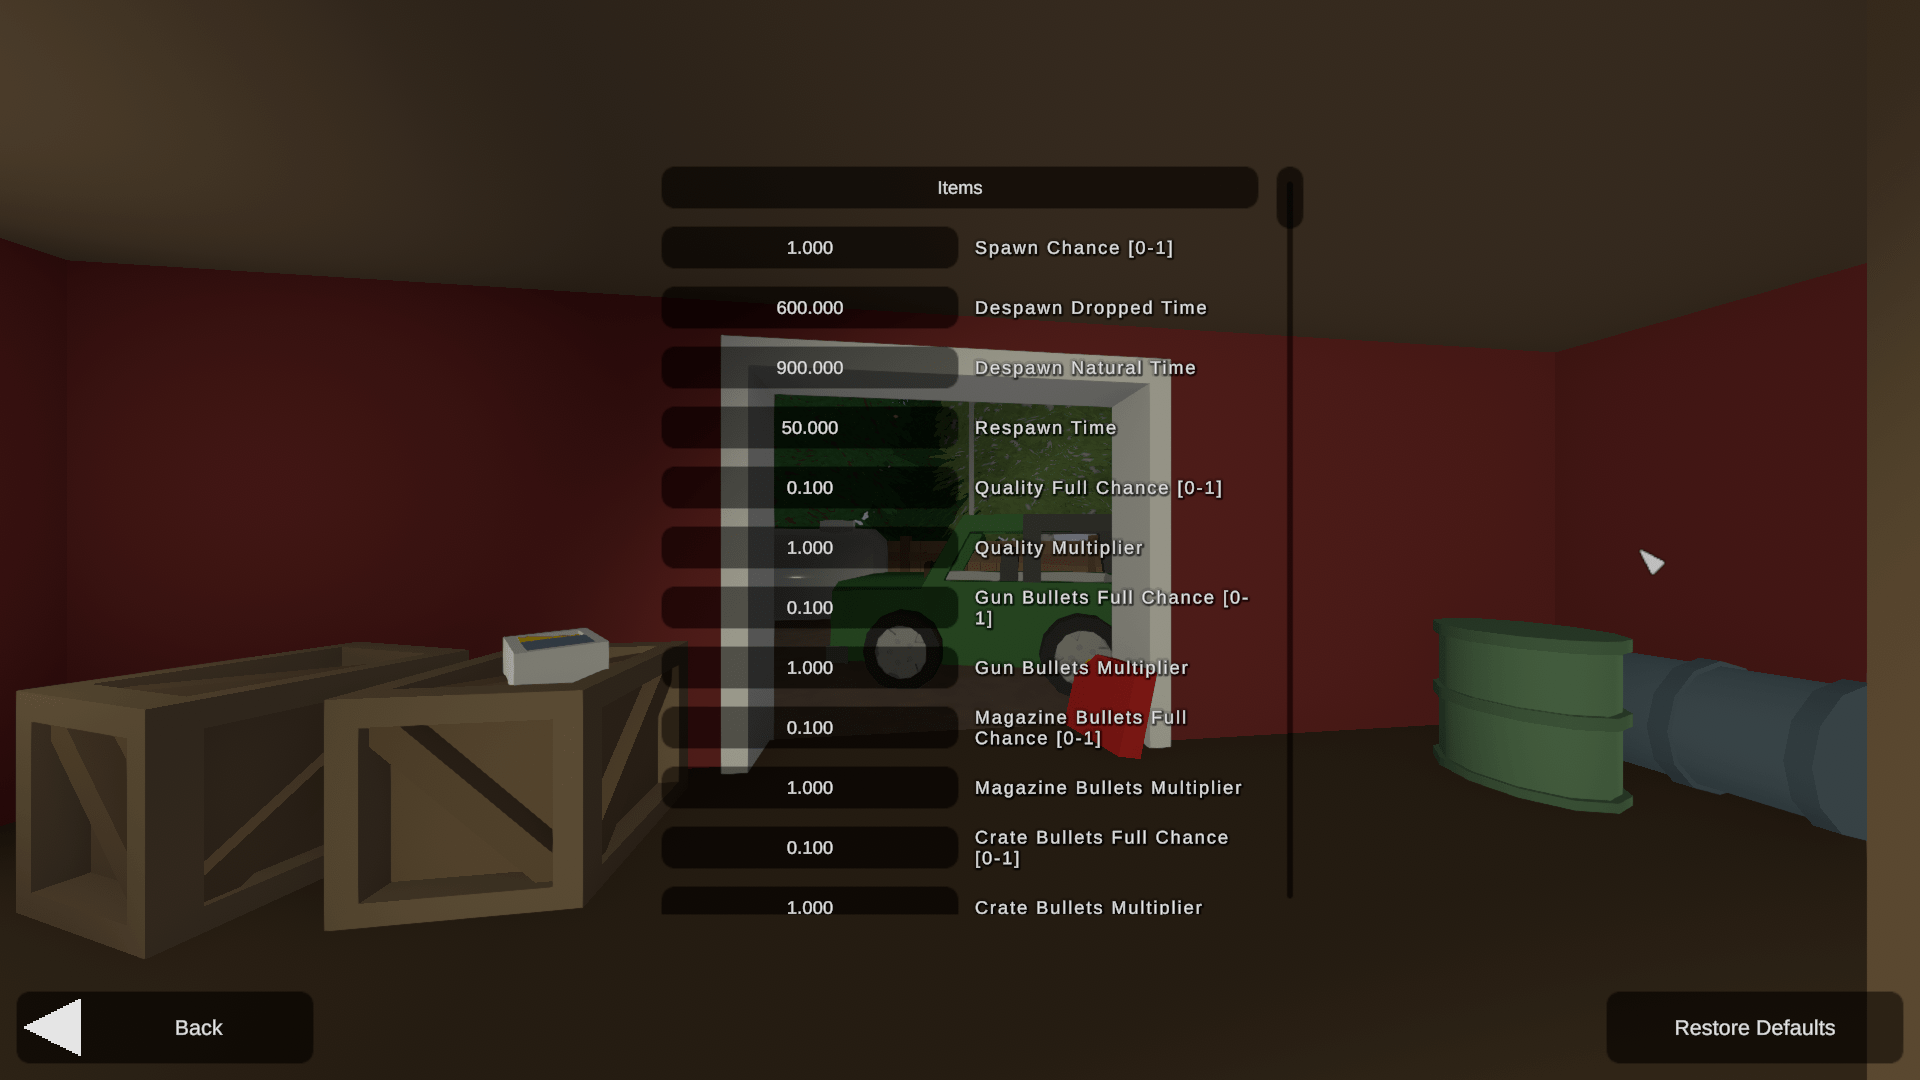
Task: Click the Despawn Dropped Time field
Action: click(810, 307)
